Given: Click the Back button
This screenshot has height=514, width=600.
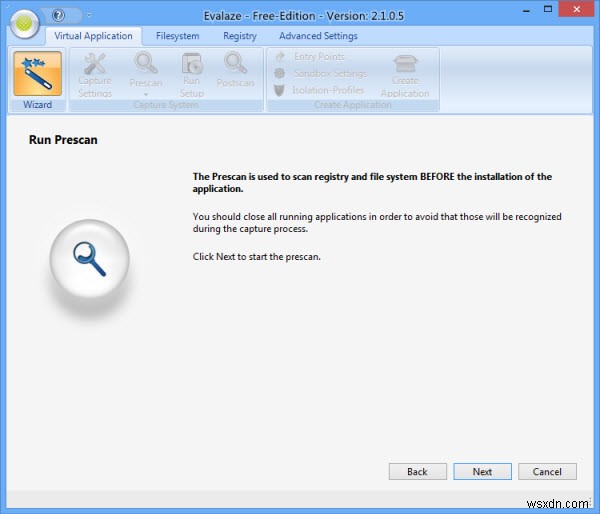Looking at the screenshot, I should point(417,472).
